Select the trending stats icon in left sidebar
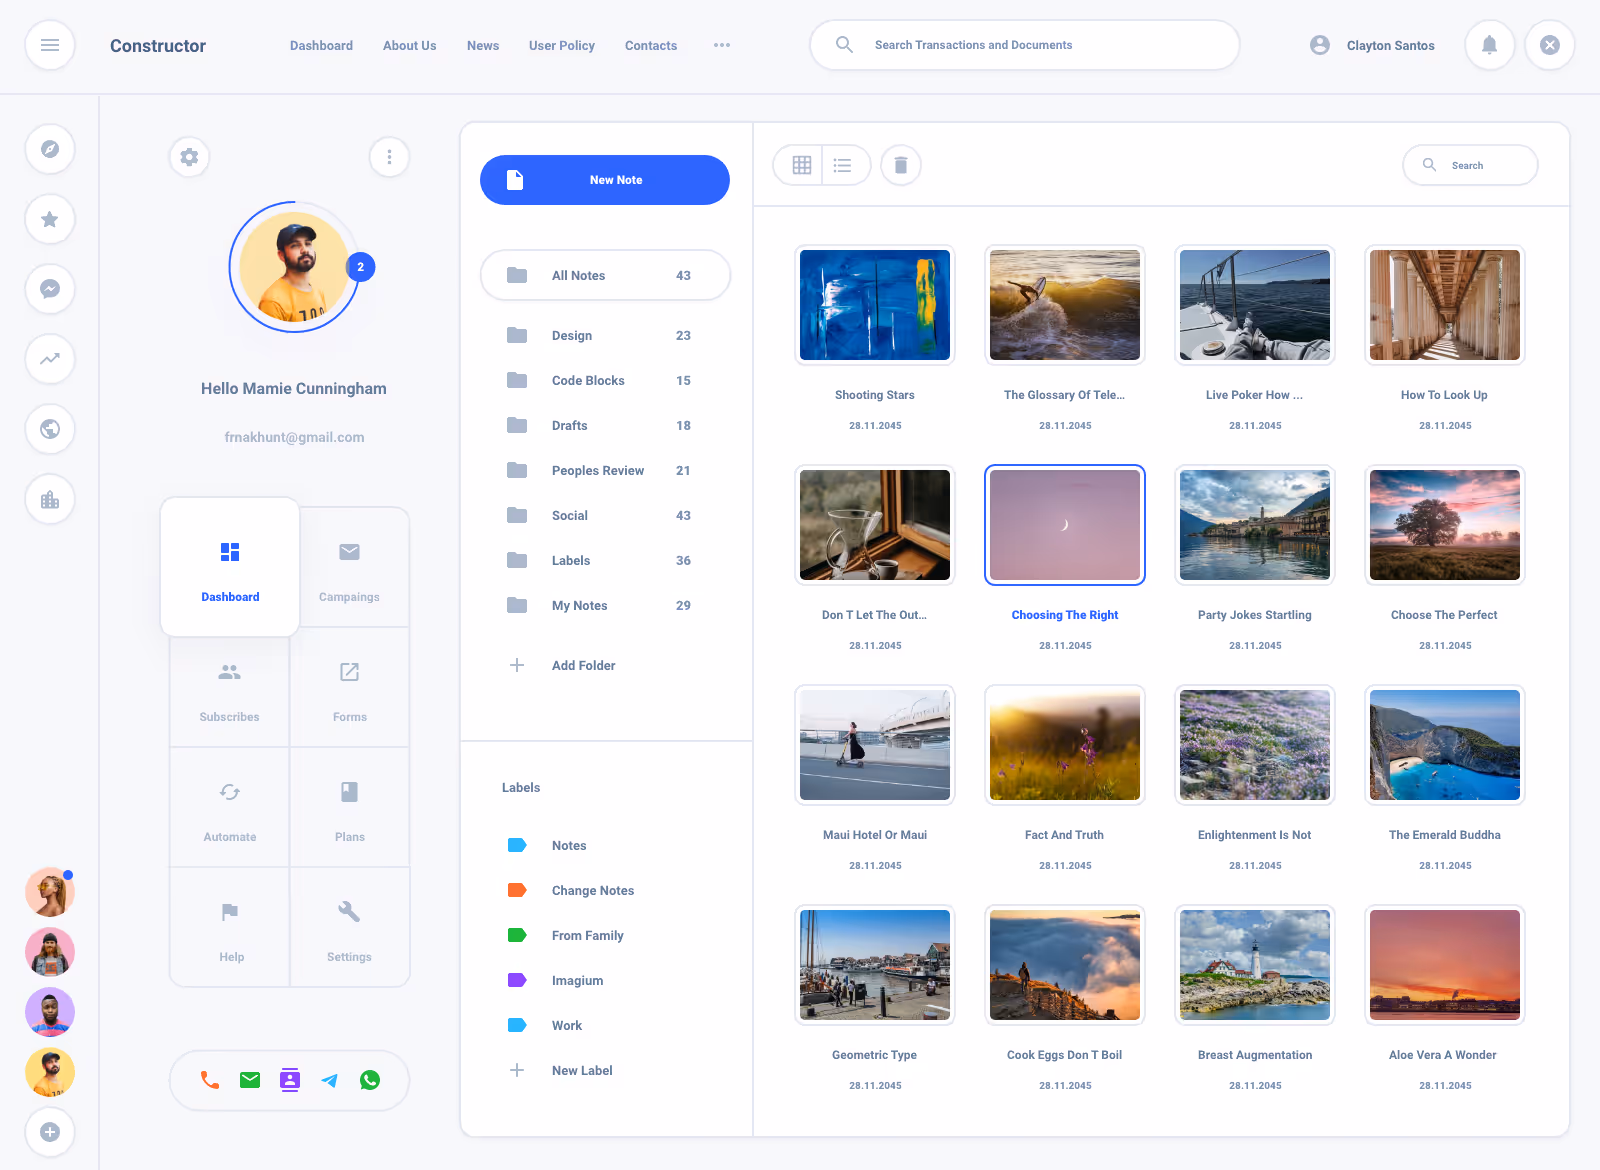 50,359
